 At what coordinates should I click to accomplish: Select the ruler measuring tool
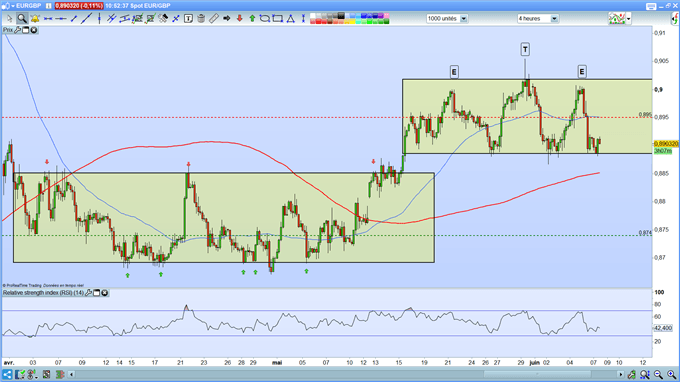(x=213, y=19)
